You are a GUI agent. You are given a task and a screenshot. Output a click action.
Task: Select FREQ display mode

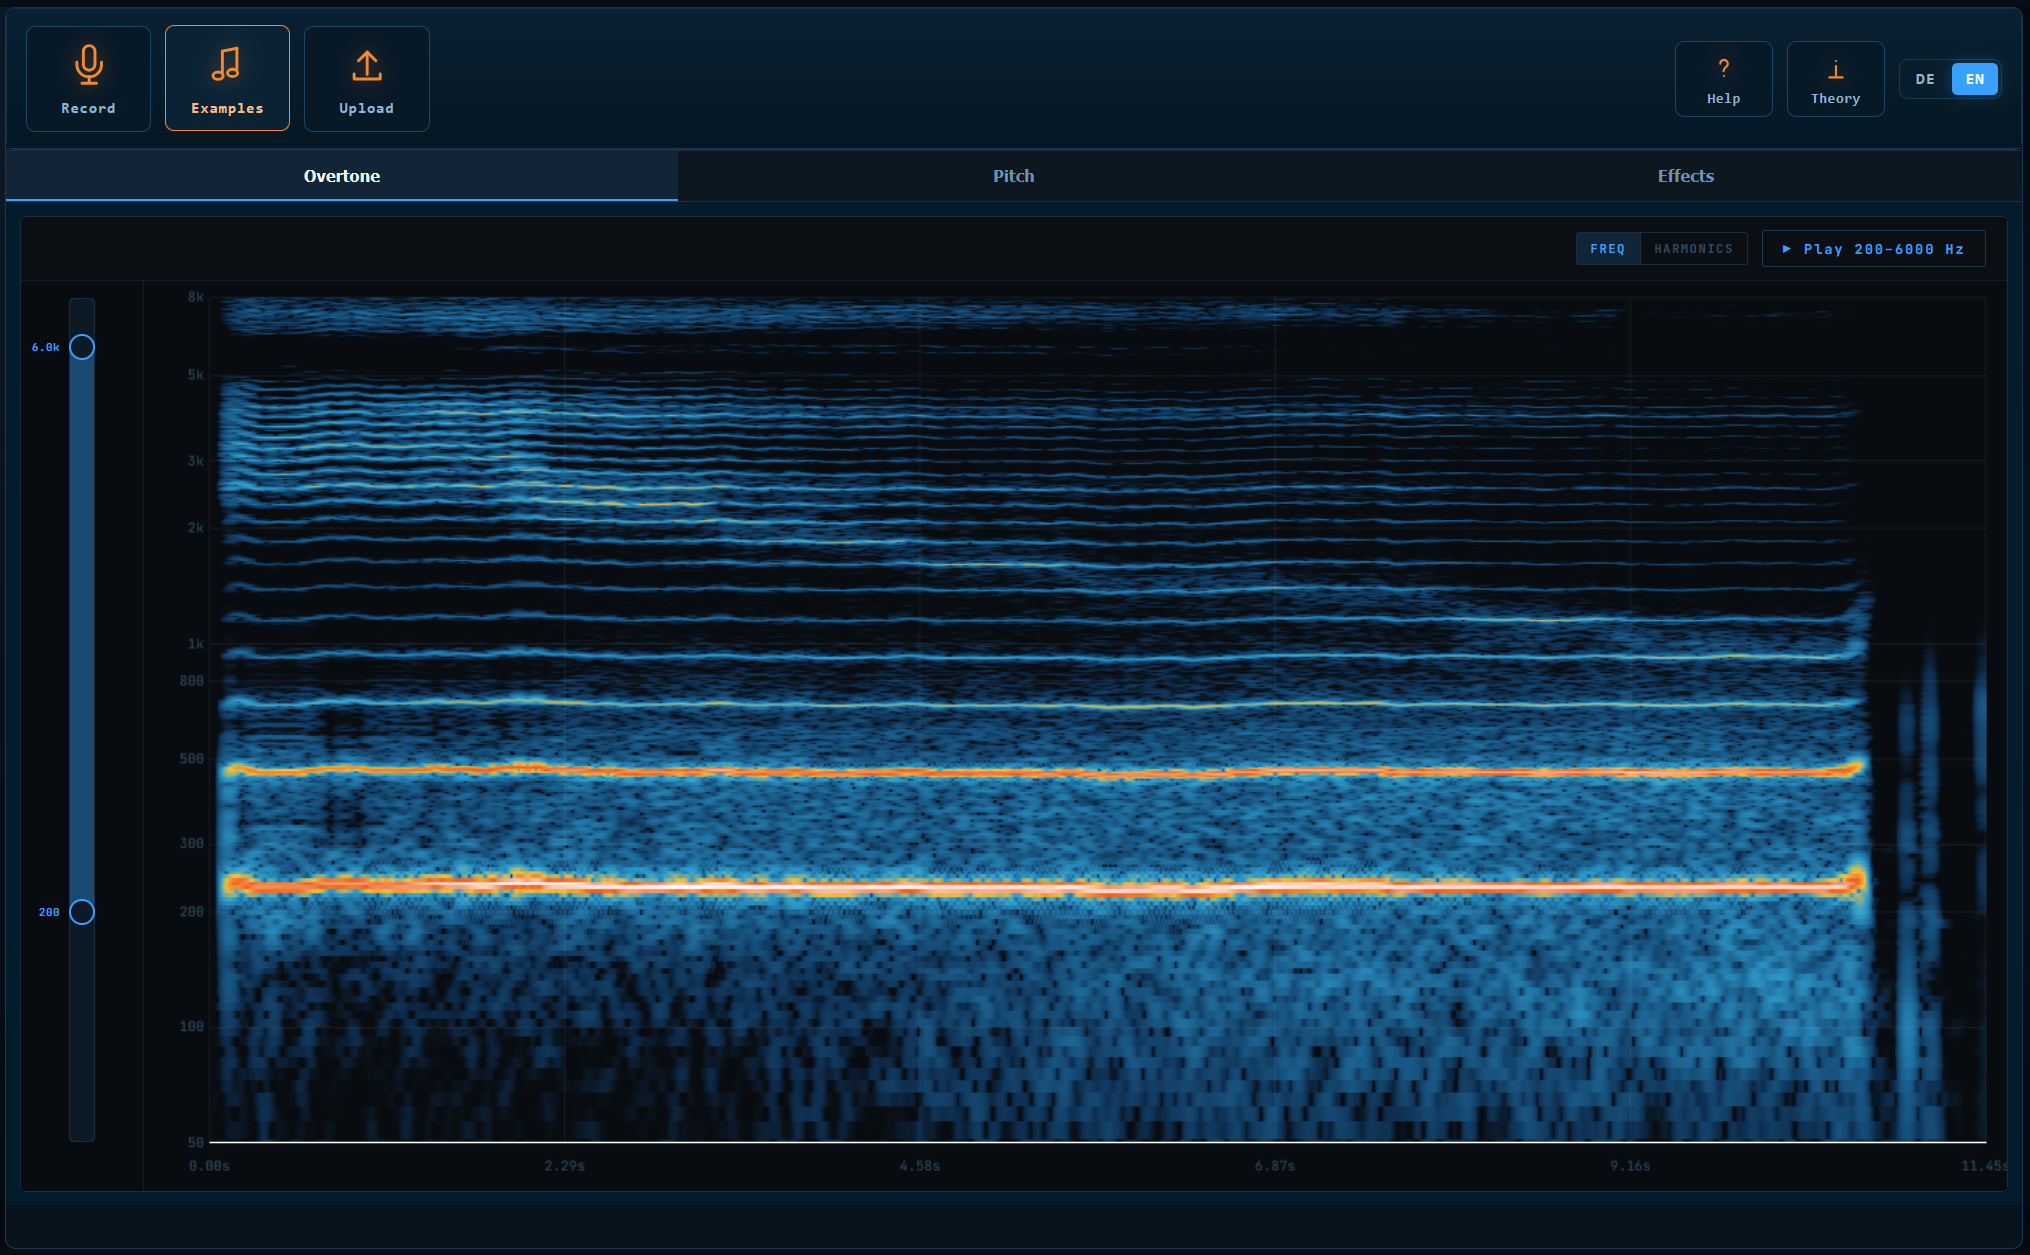(x=1608, y=249)
